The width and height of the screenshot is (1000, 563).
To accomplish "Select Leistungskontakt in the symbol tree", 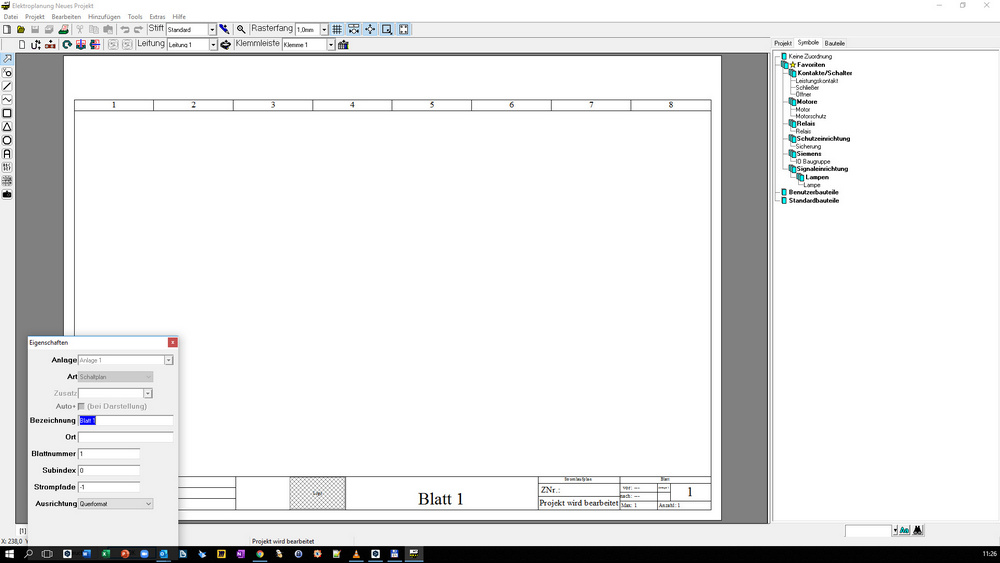I will coord(817,81).
